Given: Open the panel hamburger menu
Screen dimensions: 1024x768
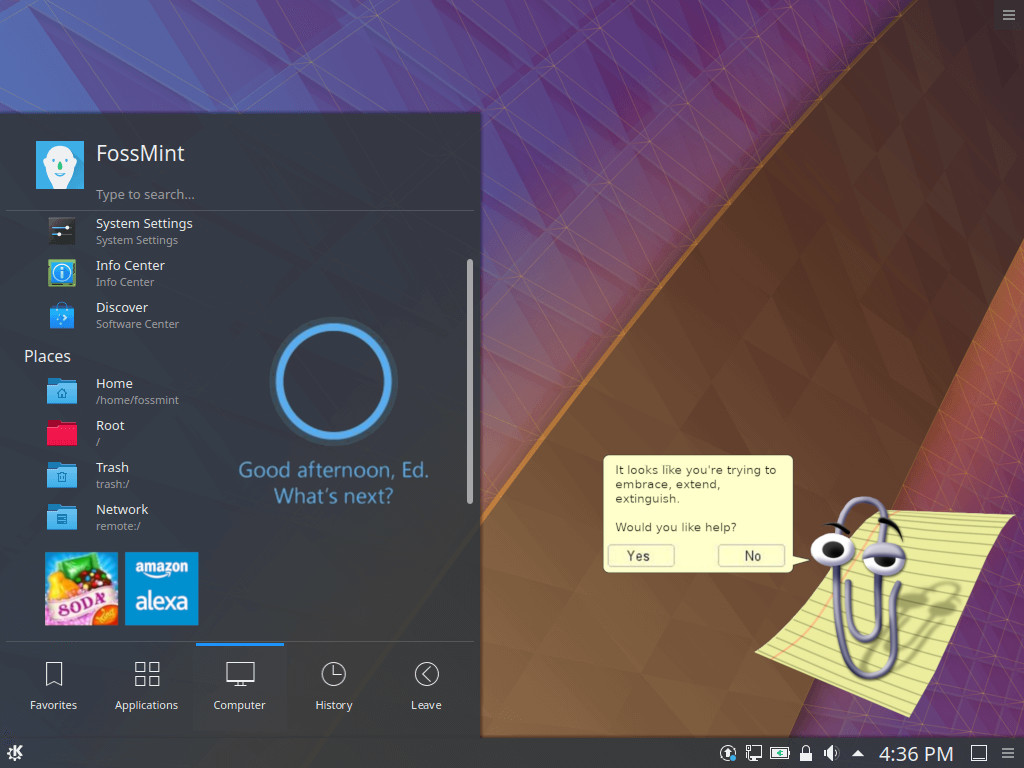Looking at the screenshot, I should [1008, 754].
